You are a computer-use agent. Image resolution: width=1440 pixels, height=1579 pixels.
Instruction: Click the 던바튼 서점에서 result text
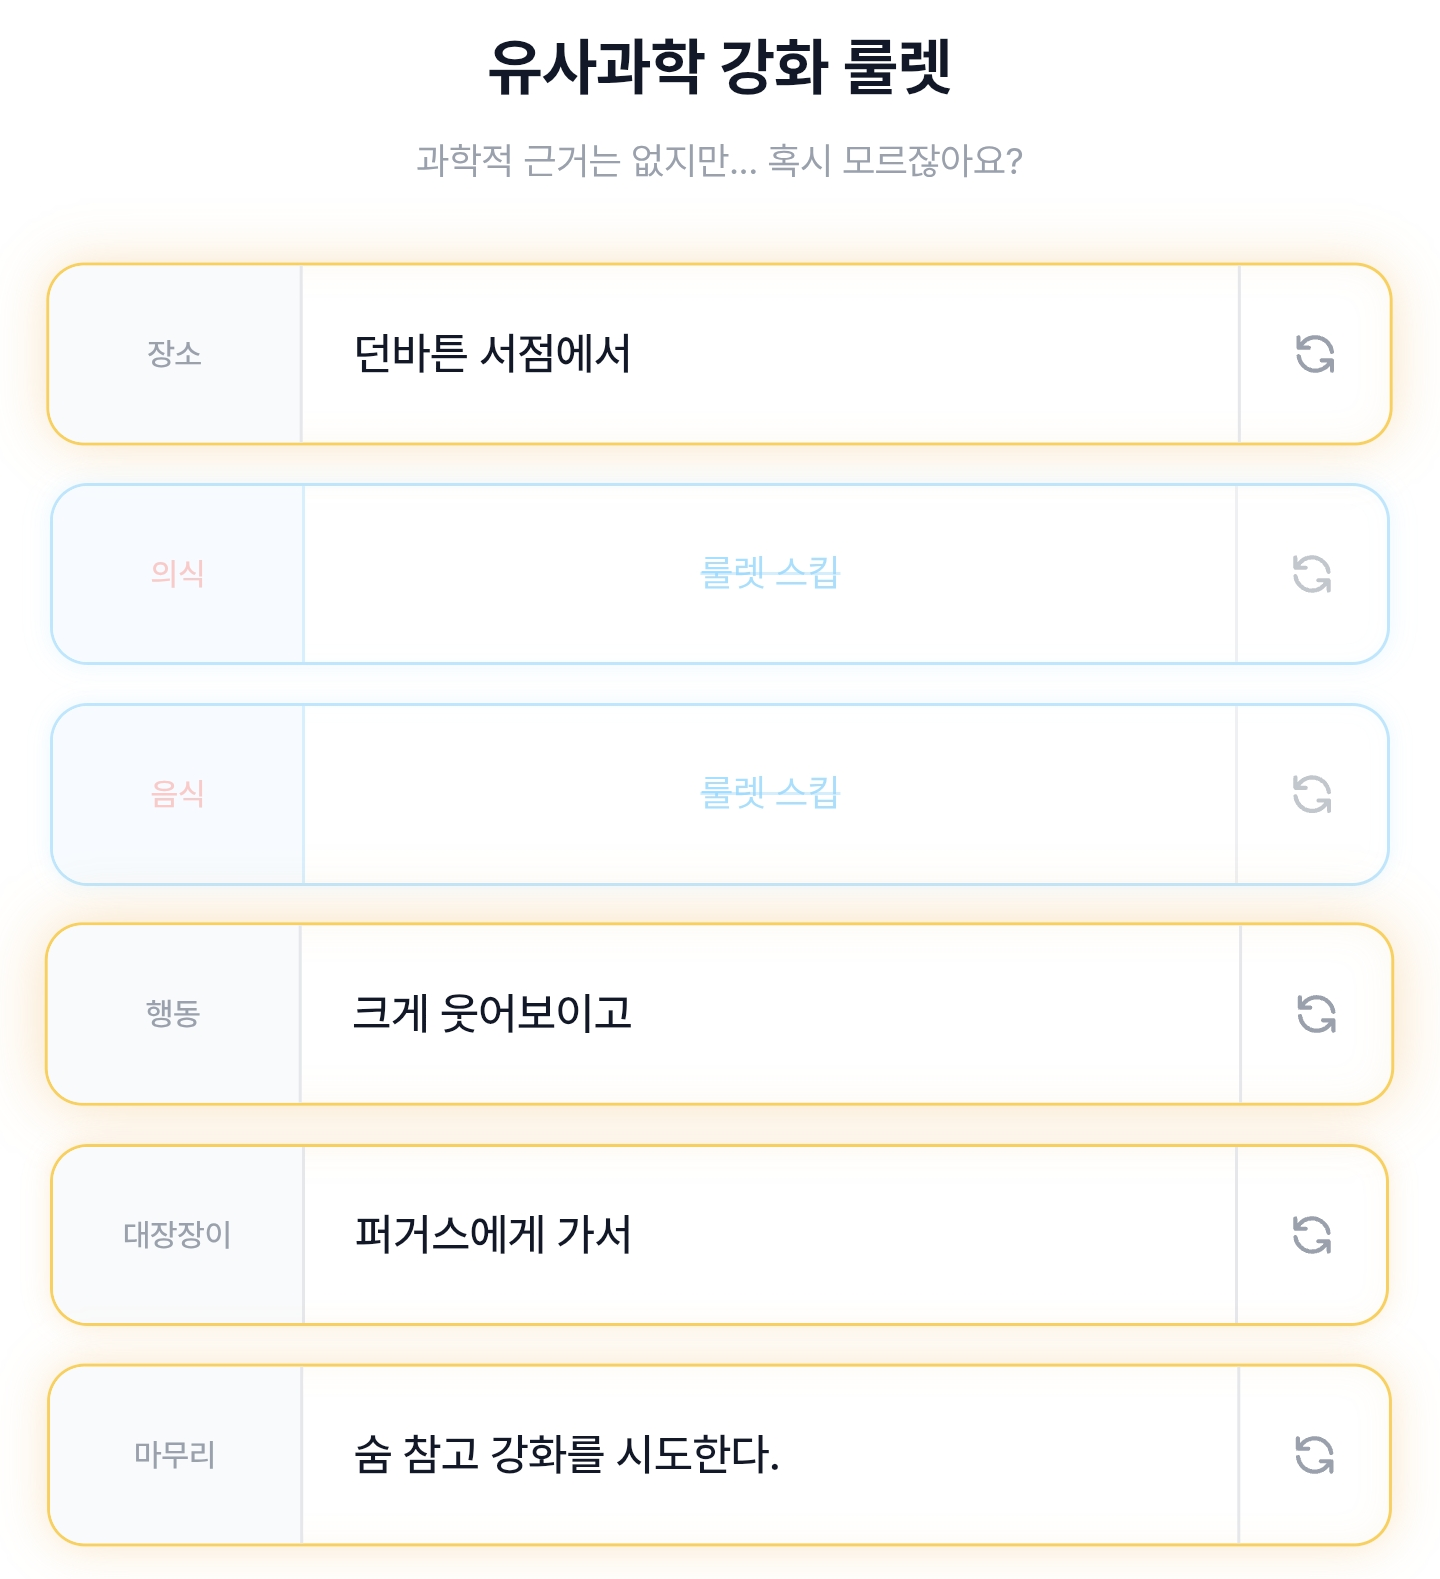point(492,354)
